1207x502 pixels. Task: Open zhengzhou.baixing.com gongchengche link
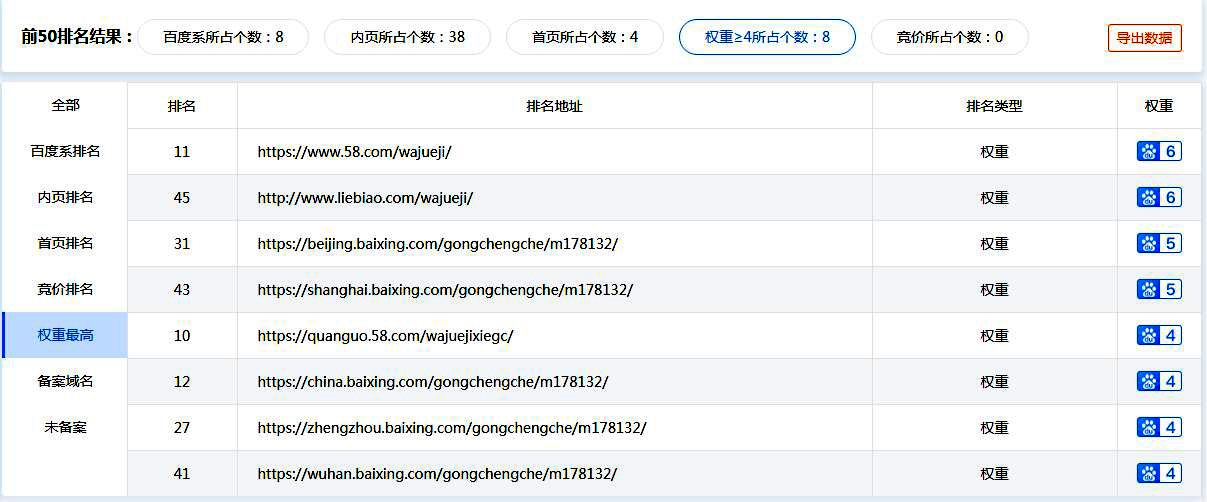[x=452, y=428]
